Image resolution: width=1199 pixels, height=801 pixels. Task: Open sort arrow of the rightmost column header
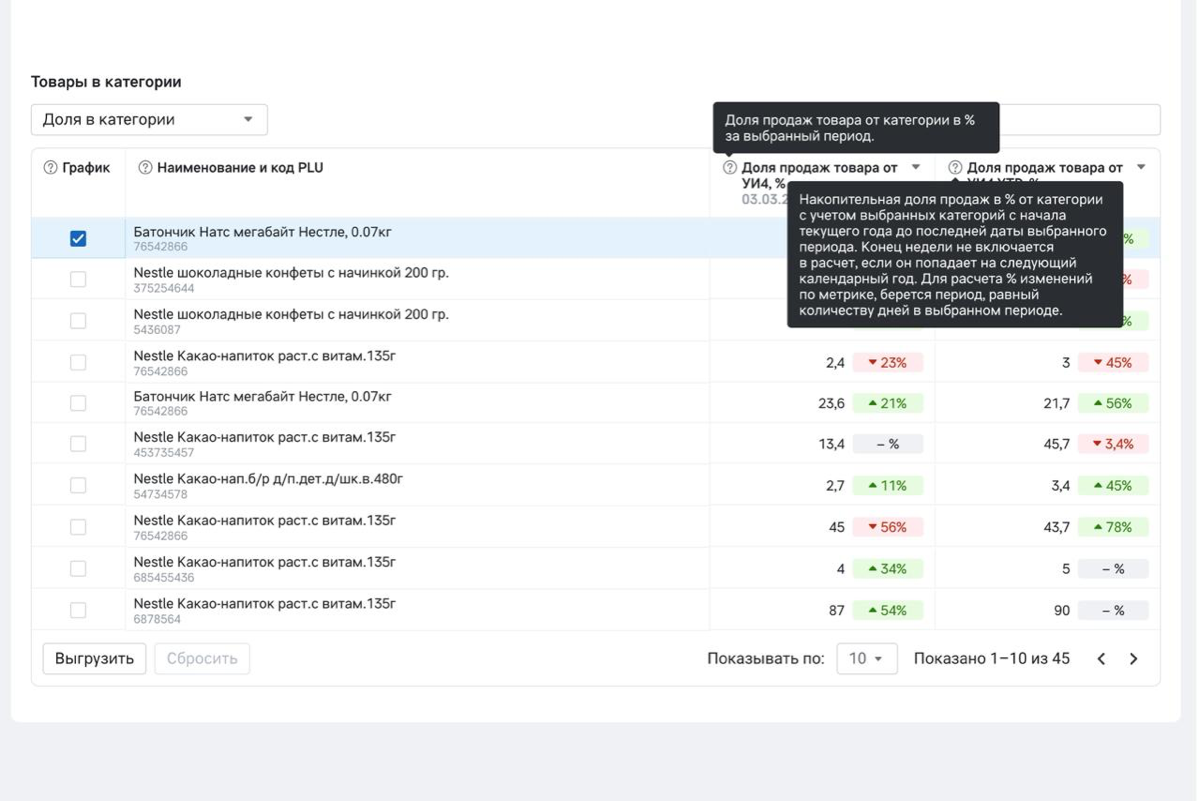point(1141,167)
